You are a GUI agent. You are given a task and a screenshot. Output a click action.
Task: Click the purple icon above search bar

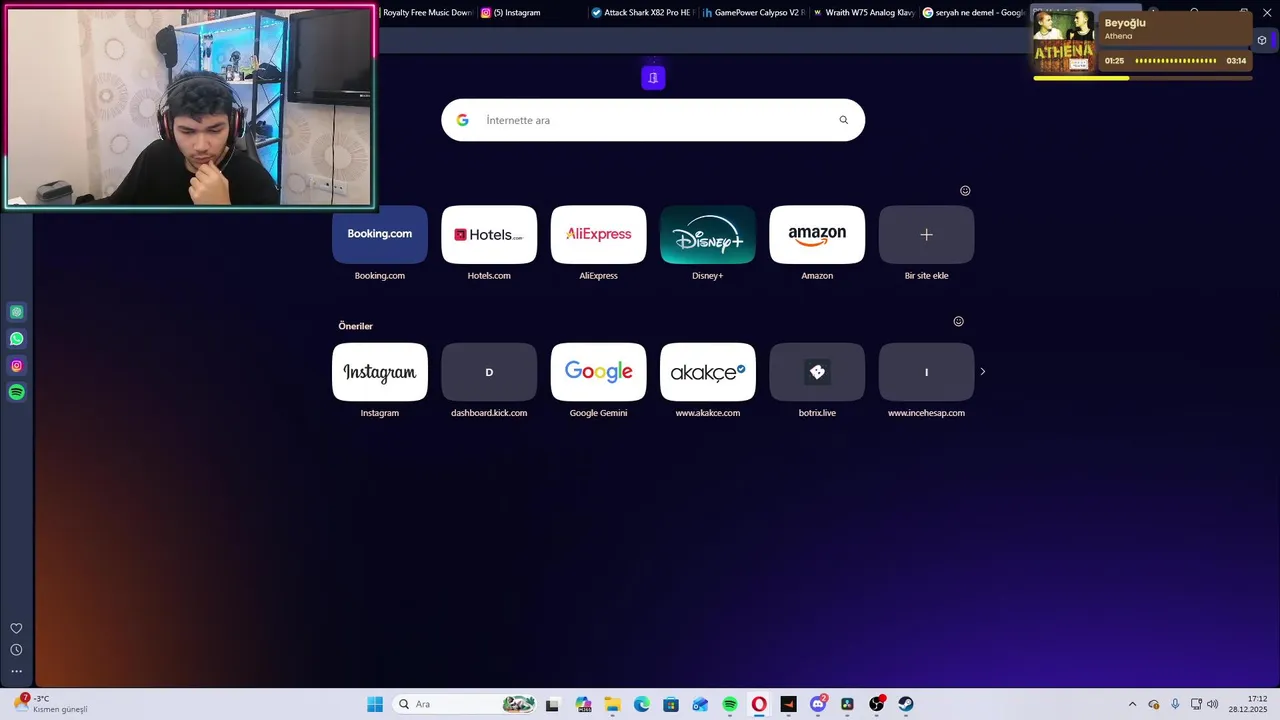tap(653, 78)
